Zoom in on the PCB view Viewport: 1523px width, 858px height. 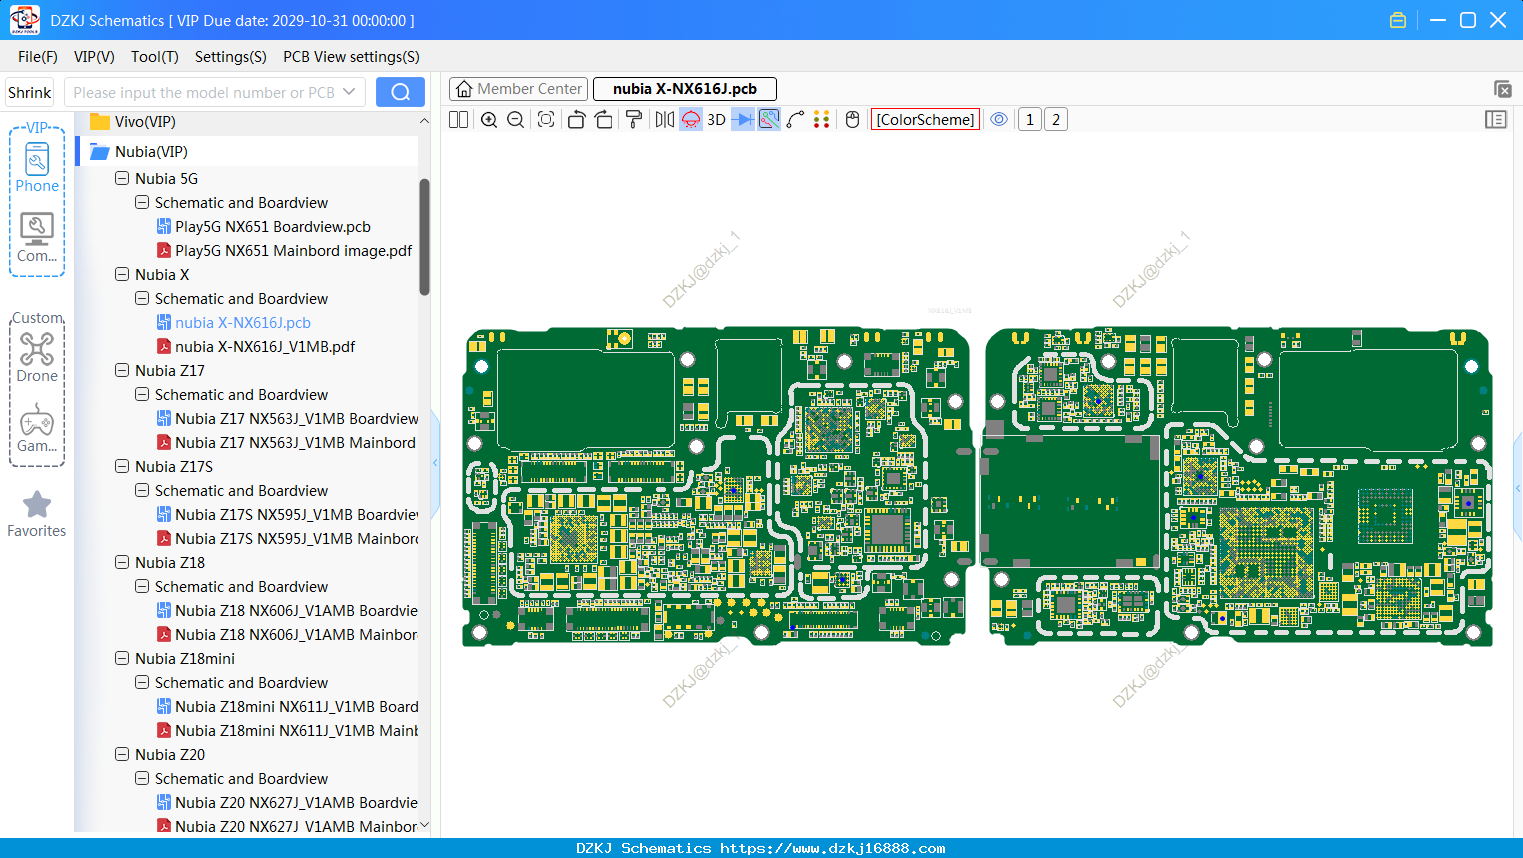pyautogui.click(x=489, y=120)
